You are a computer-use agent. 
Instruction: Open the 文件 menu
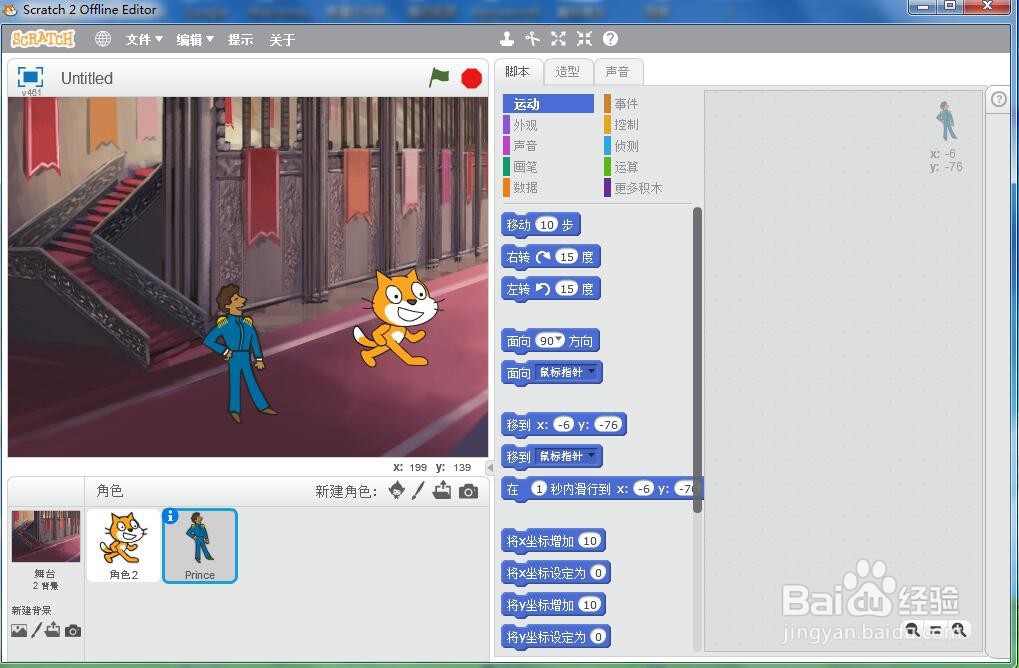(144, 40)
